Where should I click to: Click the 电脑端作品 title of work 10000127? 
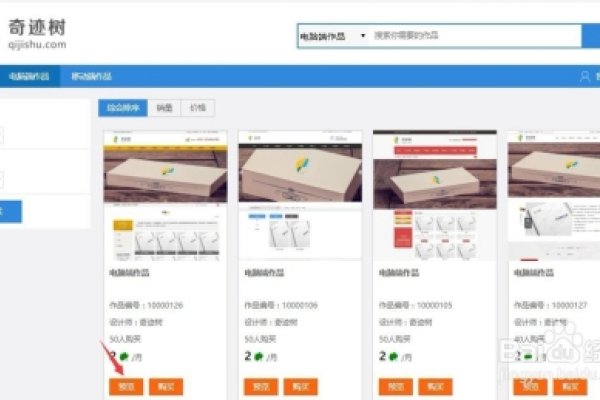pos(533,273)
